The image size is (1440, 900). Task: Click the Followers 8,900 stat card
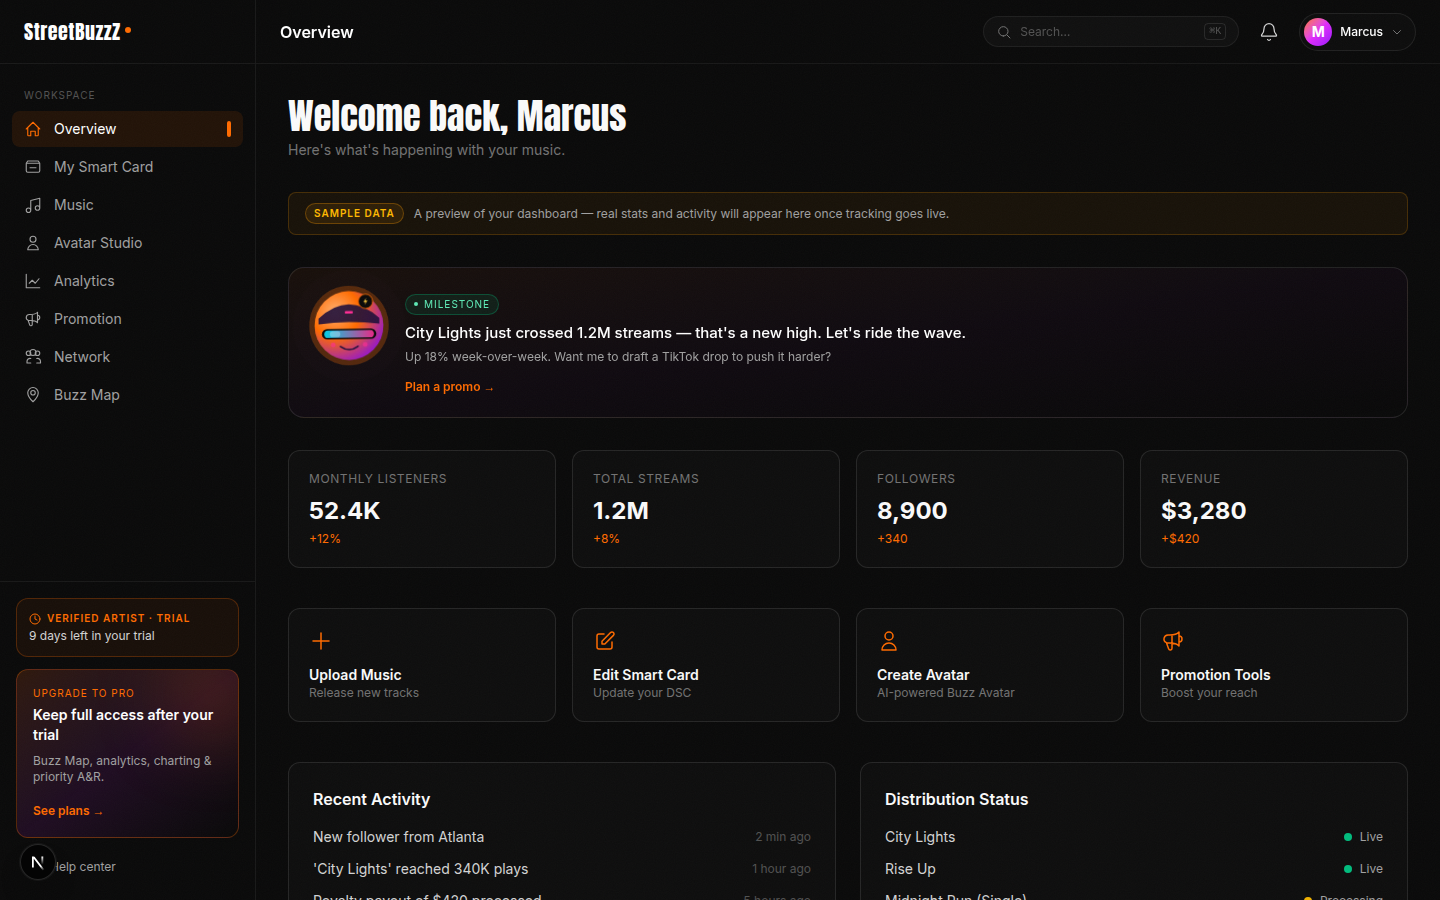pyautogui.click(x=990, y=509)
